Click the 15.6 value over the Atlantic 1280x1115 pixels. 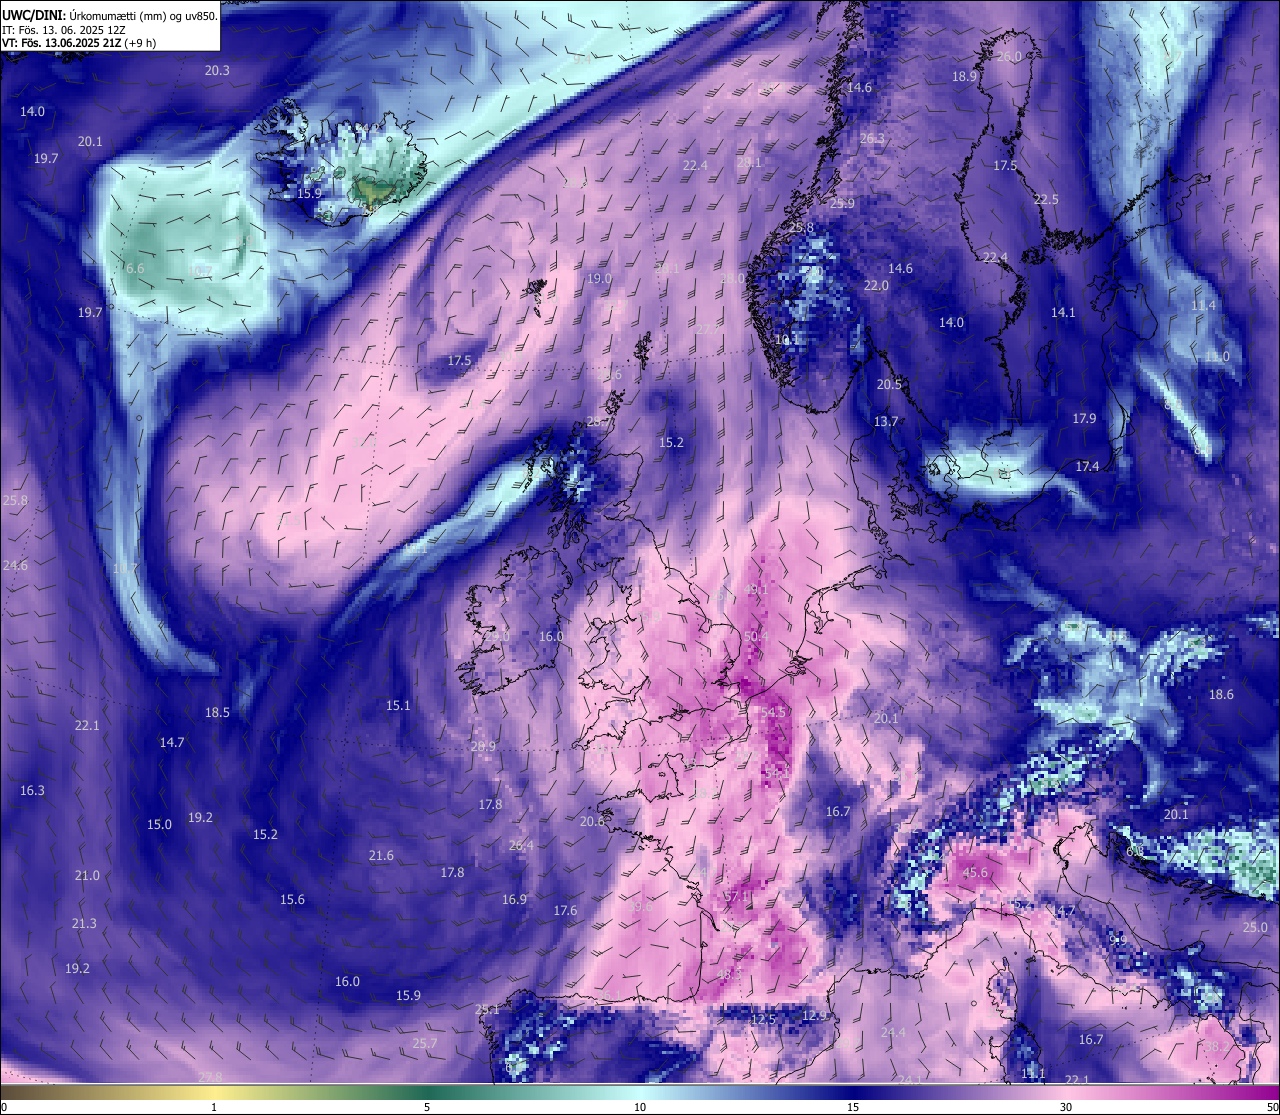(x=292, y=900)
